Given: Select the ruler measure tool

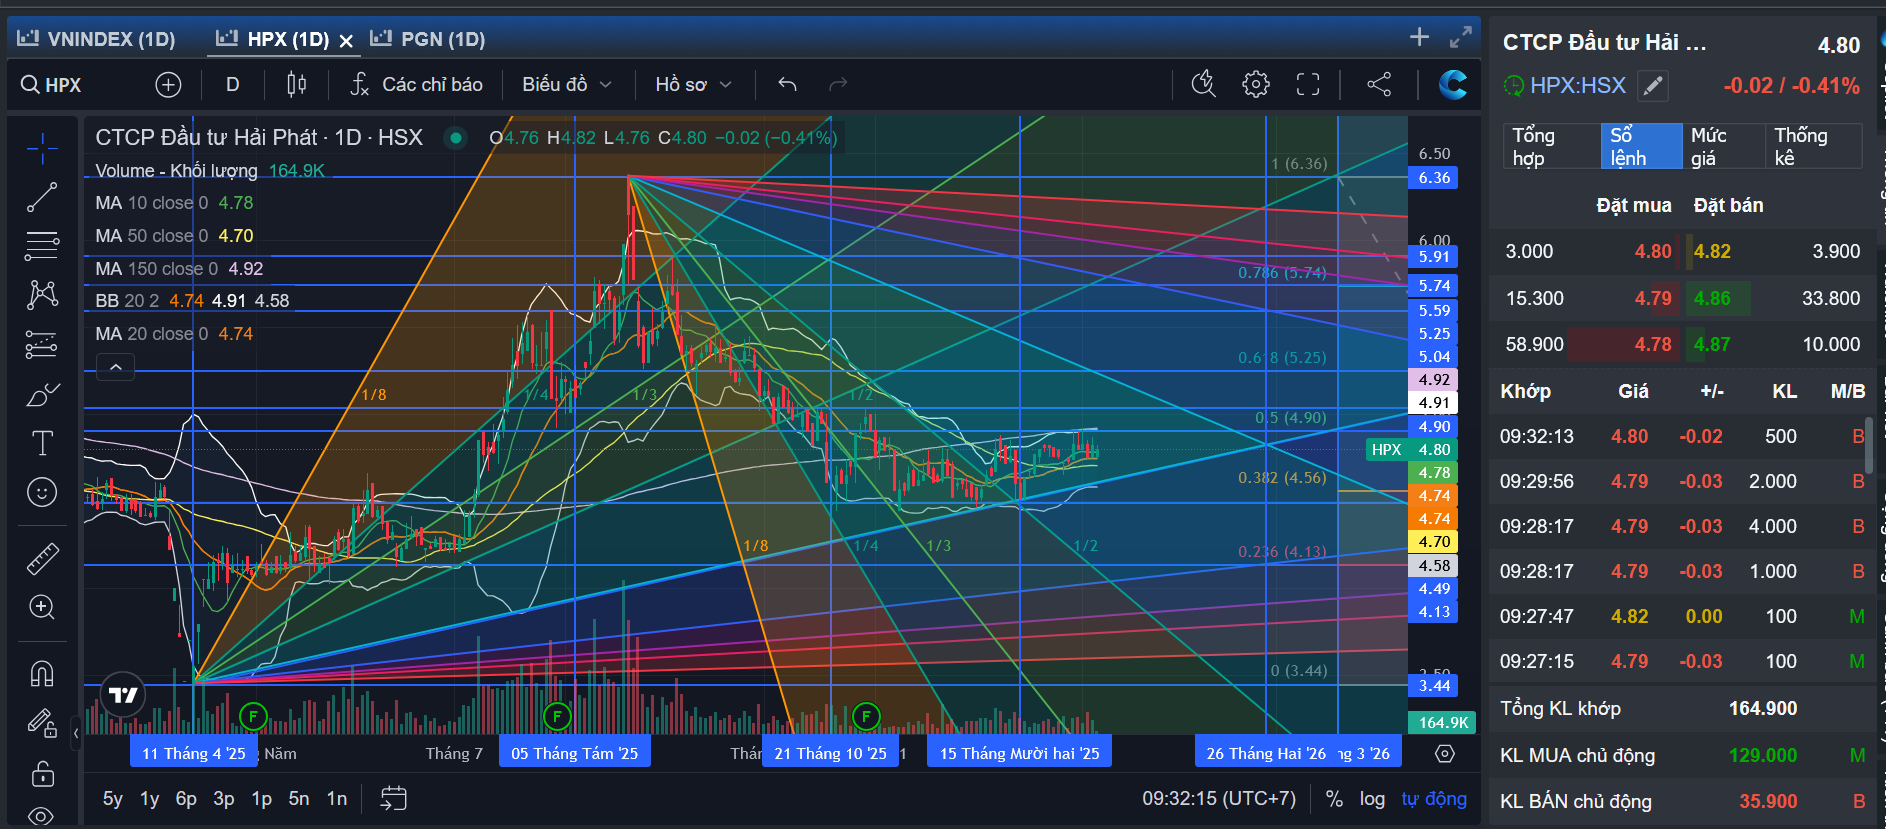Looking at the screenshot, I should coord(42,559).
